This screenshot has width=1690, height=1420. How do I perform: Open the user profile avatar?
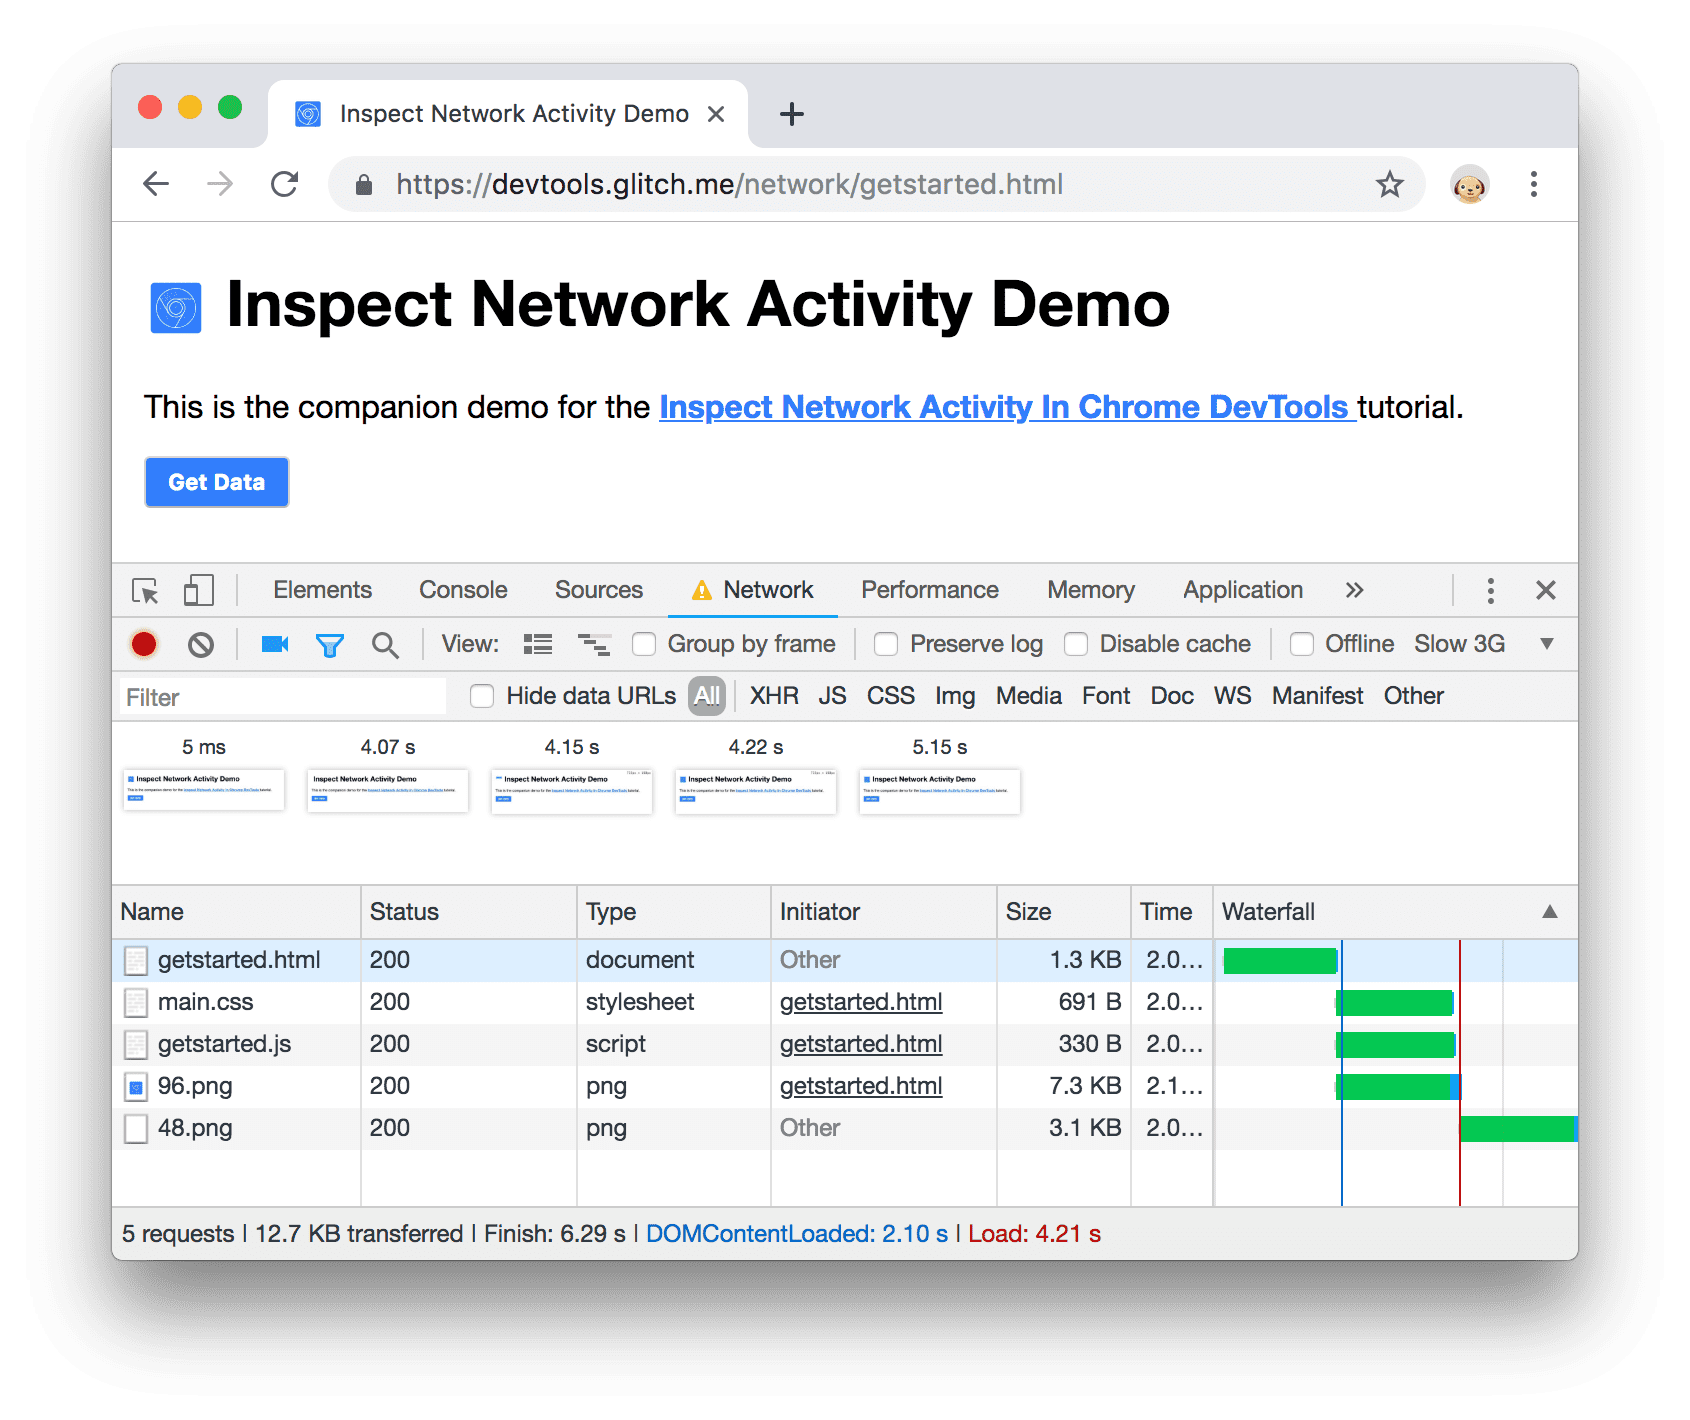pyautogui.click(x=1469, y=185)
